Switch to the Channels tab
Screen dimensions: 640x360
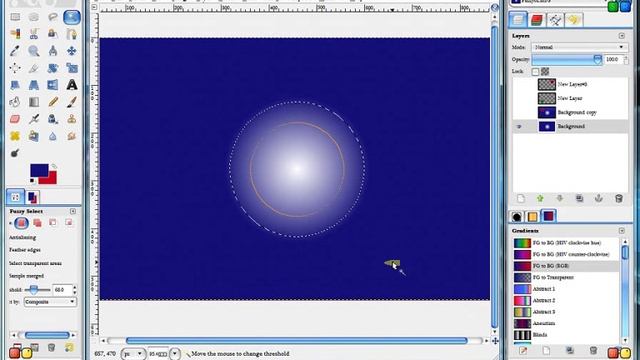(x=537, y=20)
